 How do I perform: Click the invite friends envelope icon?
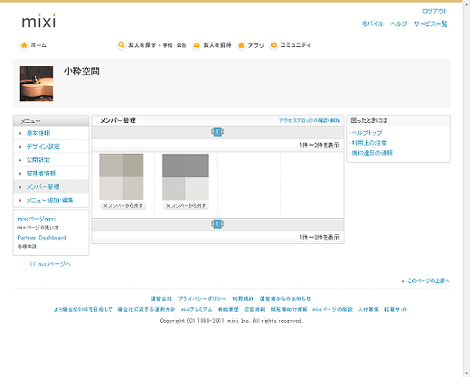pyautogui.click(x=197, y=45)
